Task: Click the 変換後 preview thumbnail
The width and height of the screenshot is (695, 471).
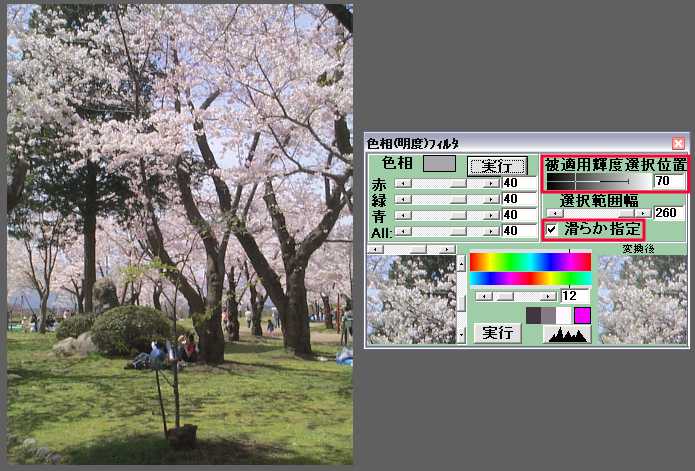Action: click(x=641, y=300)
